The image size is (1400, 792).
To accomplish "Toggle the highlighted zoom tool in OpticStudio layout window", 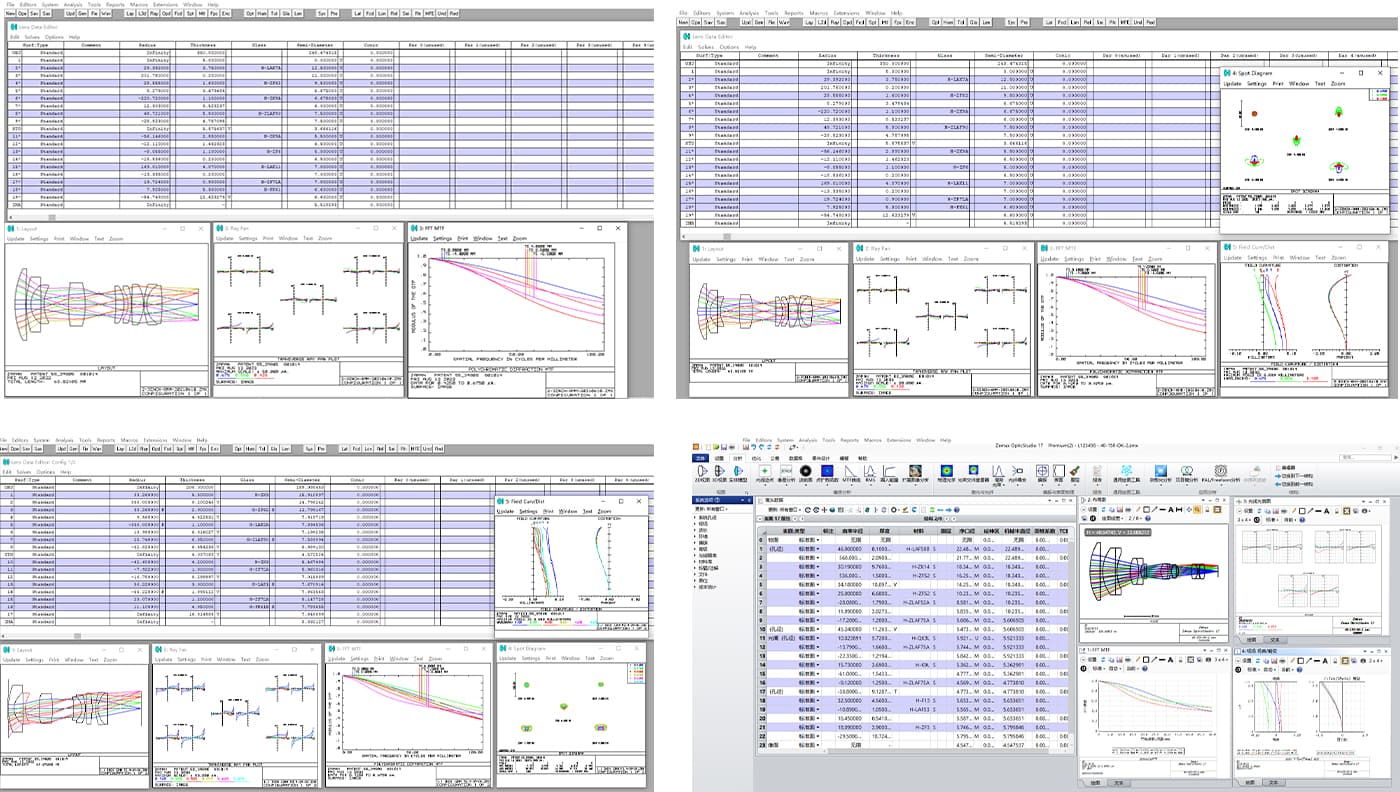I will coord(1195,509).
